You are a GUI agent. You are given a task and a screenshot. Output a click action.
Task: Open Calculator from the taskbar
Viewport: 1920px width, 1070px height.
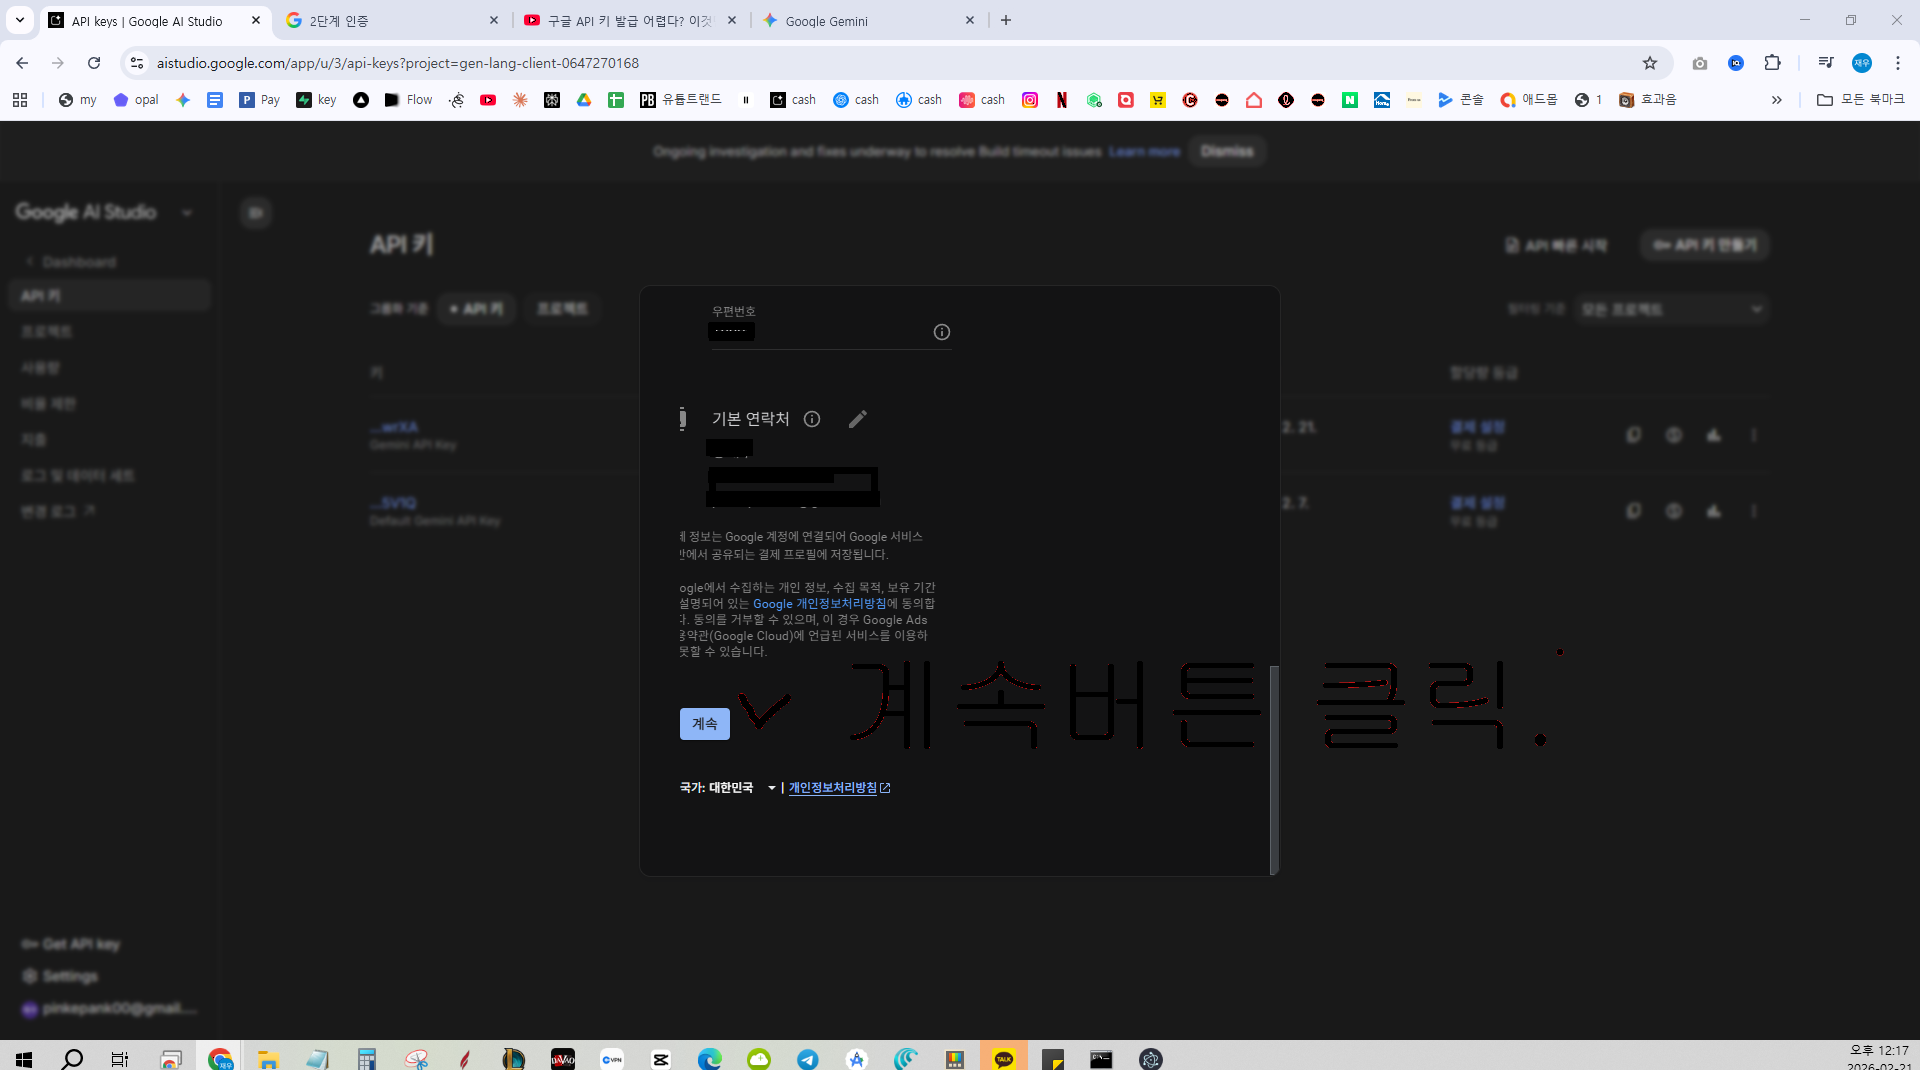click(x=366, y=1058)
